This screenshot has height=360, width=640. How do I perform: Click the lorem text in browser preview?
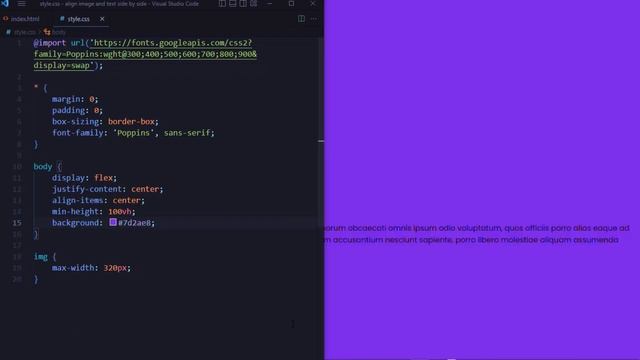click(477, 234)
